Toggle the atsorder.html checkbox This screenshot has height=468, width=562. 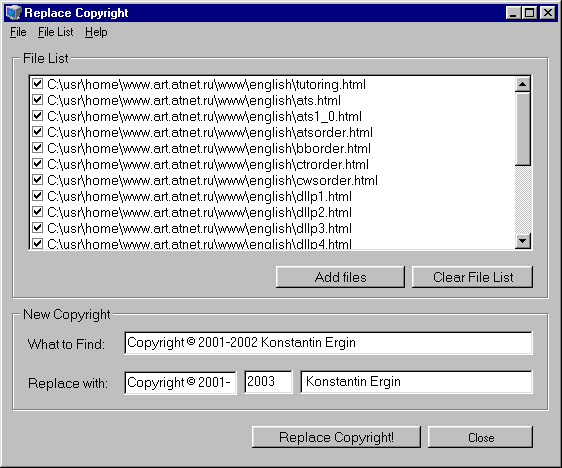click(x=37, y=132)
